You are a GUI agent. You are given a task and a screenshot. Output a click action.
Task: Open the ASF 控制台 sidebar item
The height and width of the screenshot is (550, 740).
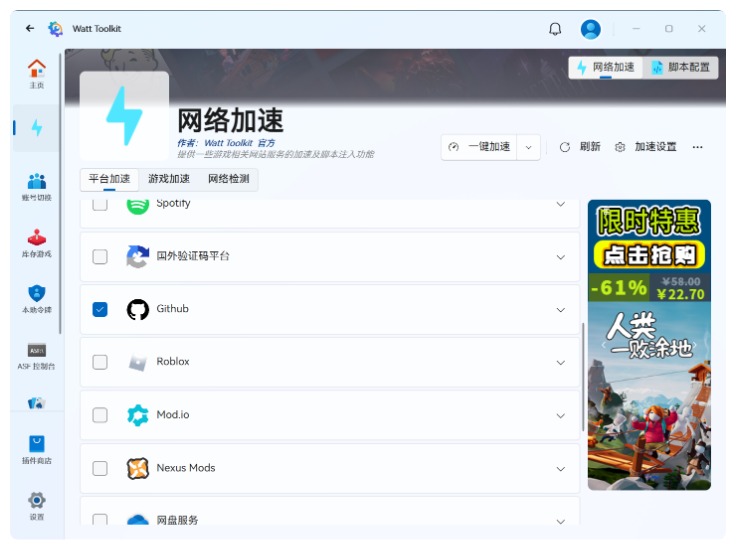click(x=37, y=355)
